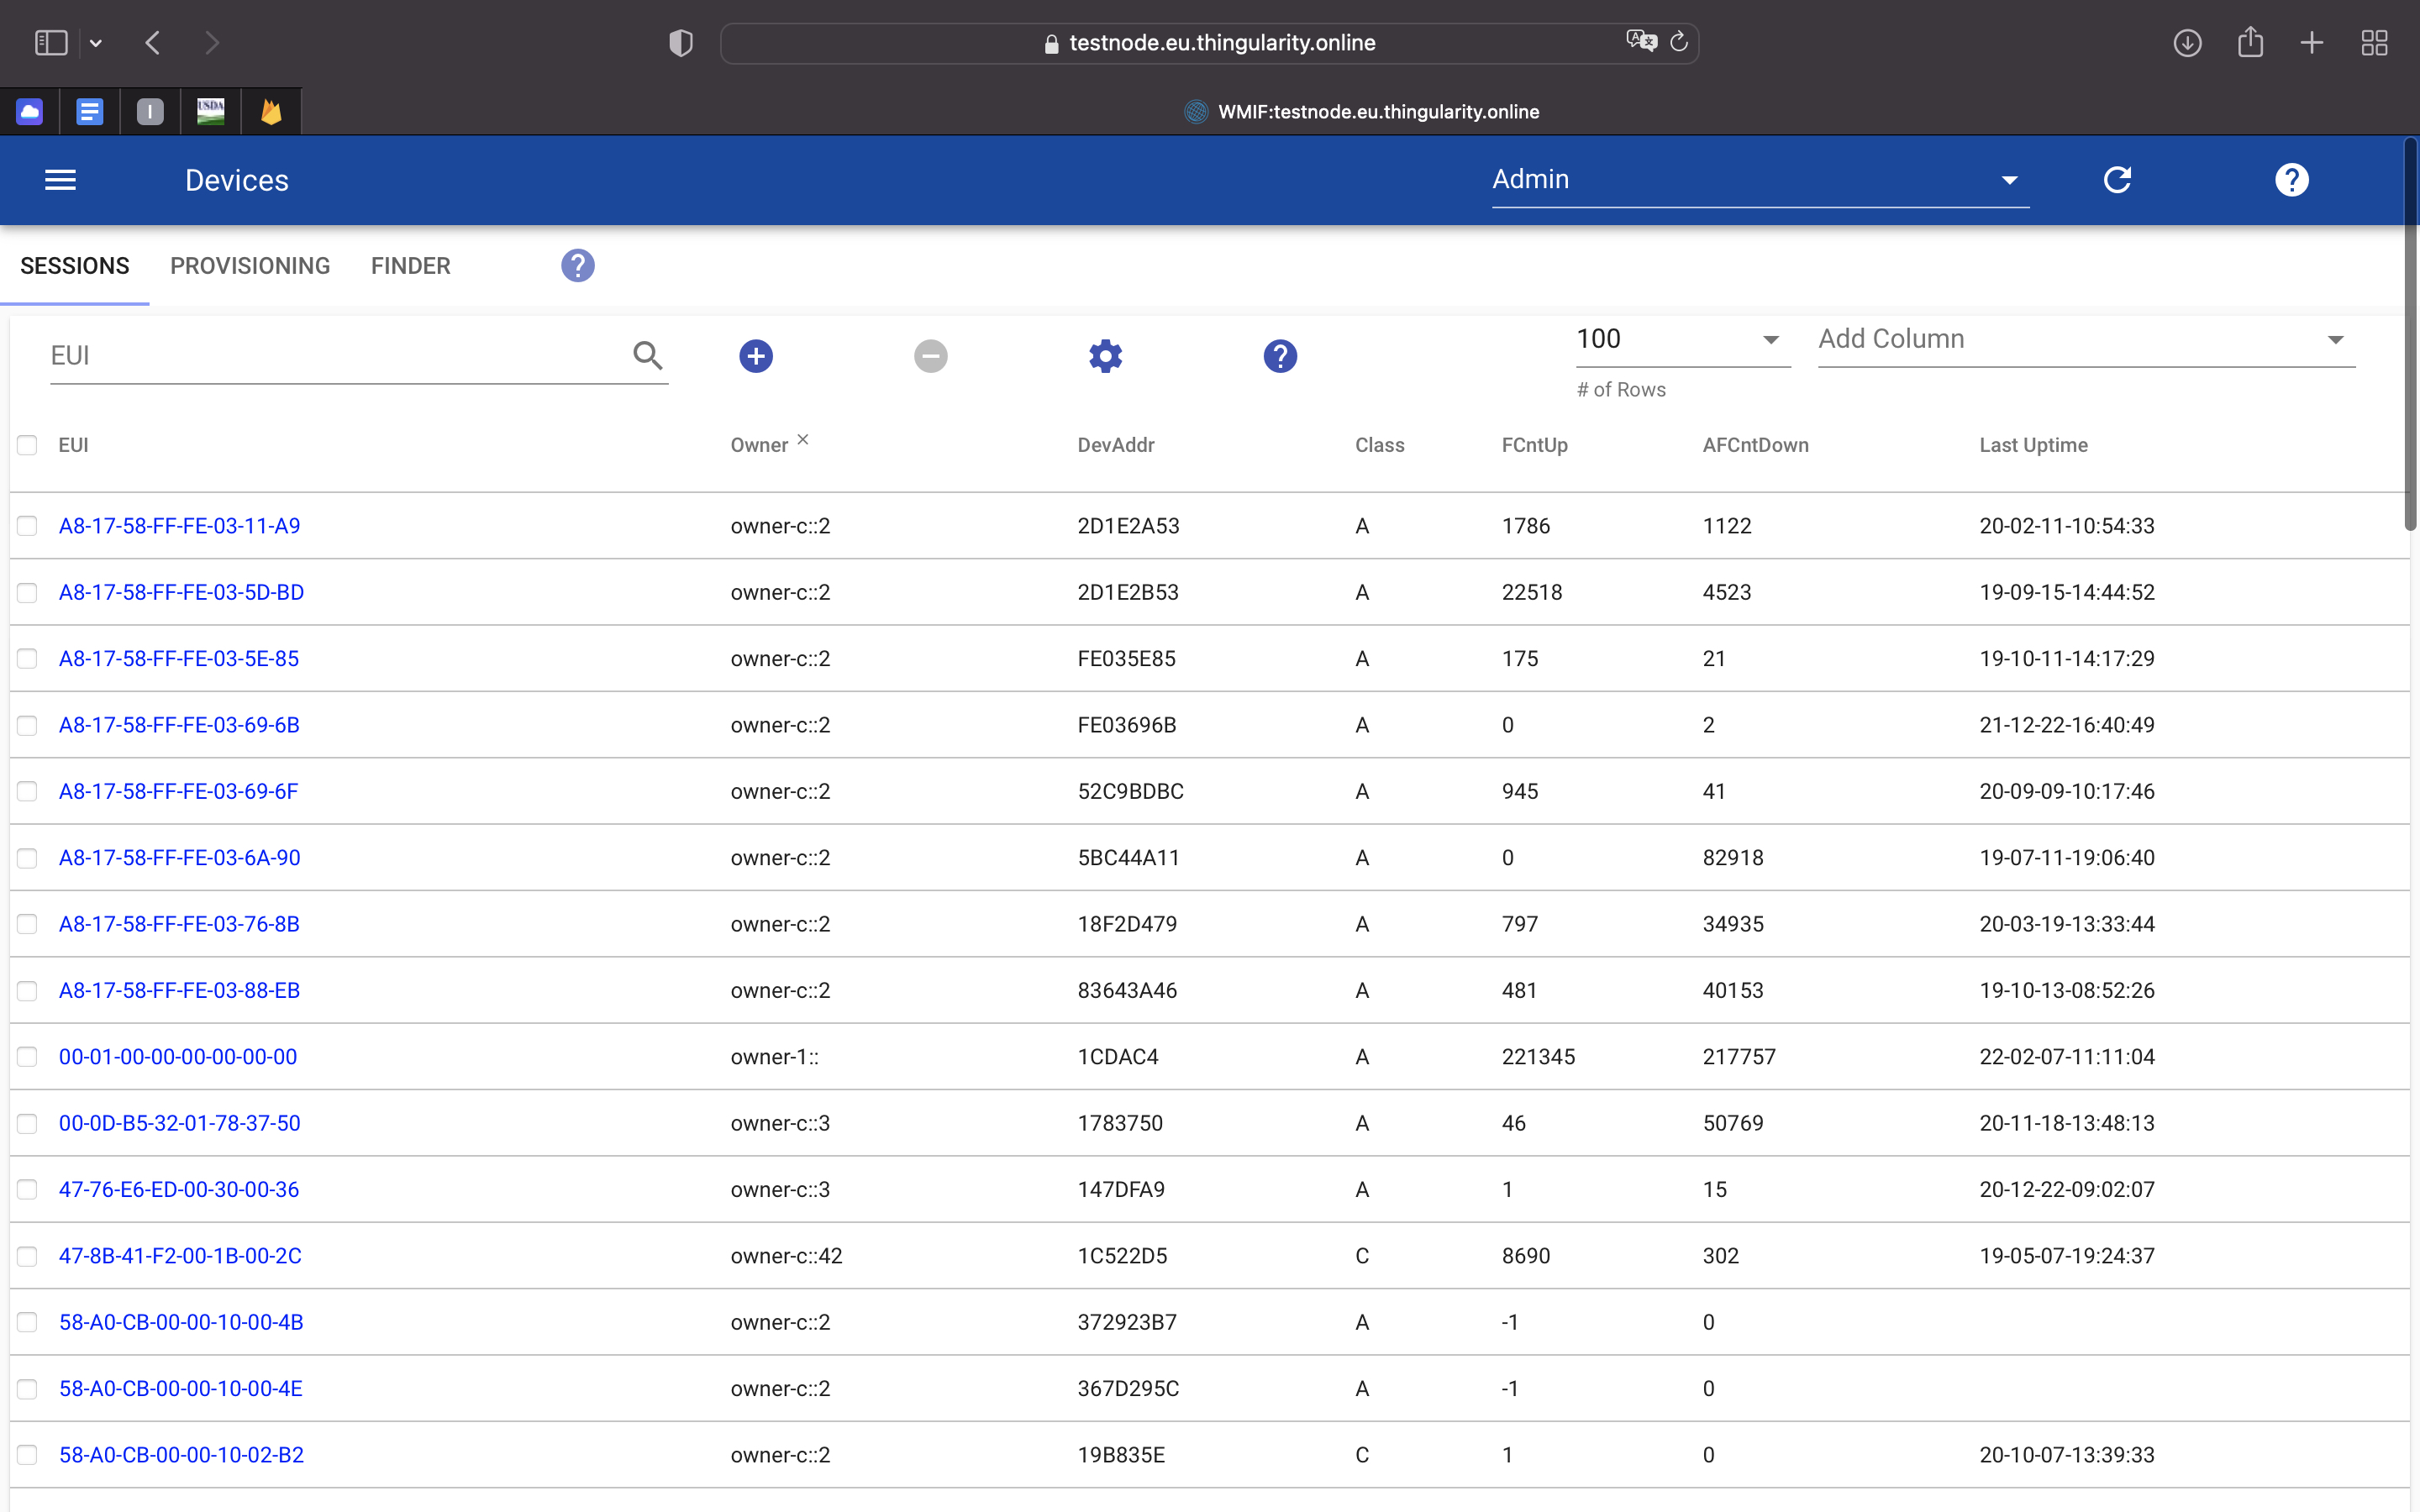Select checkbox for 00-01-00-00-00-00-00-00 row
This screenshot has height=1512, width=2420.
tap(27, 1057)
